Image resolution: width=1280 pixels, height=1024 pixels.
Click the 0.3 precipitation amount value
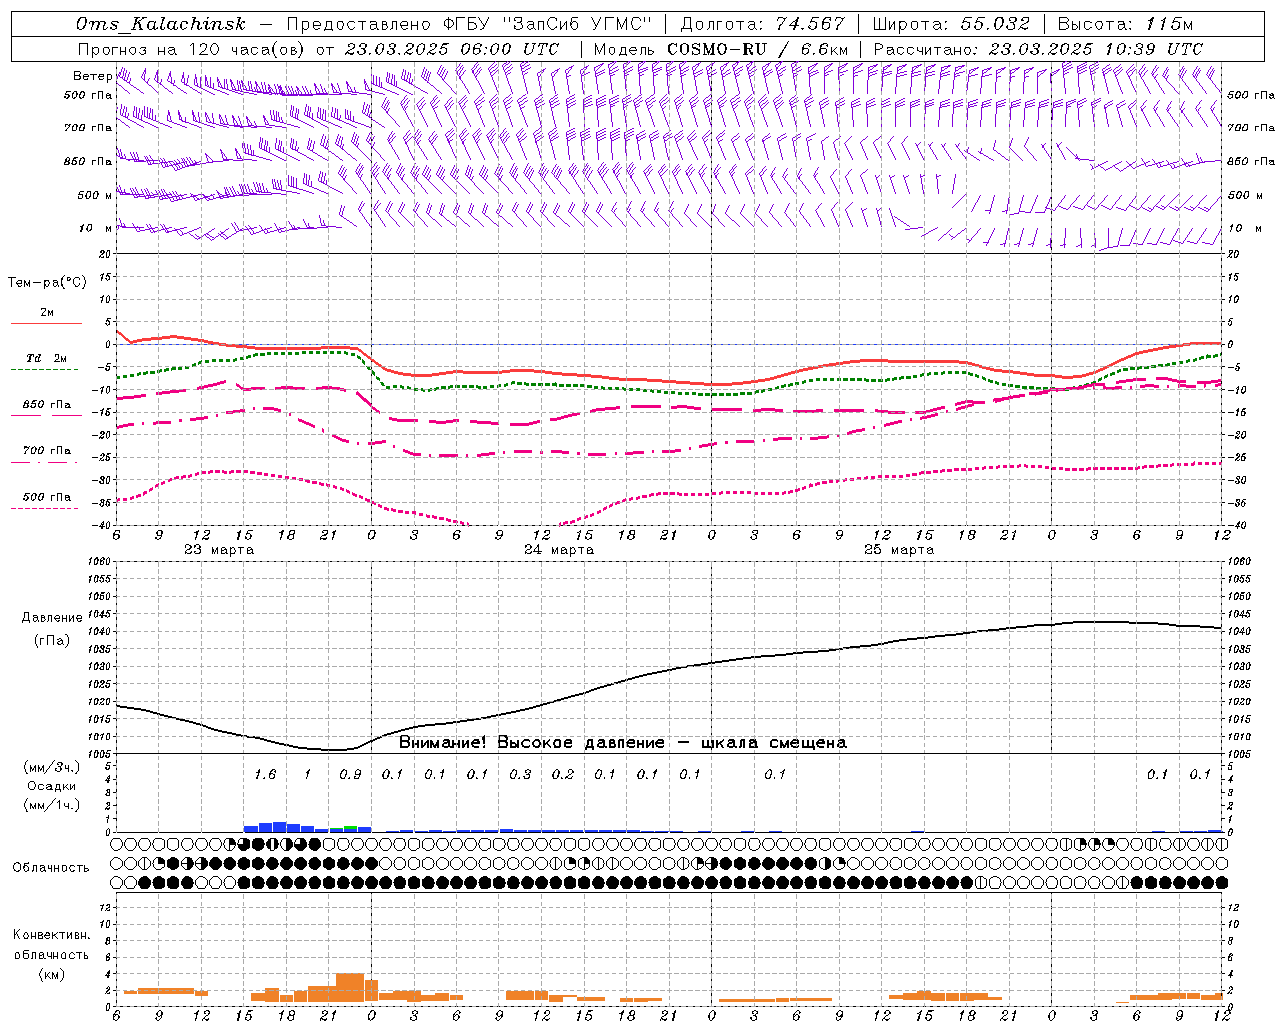520,774
